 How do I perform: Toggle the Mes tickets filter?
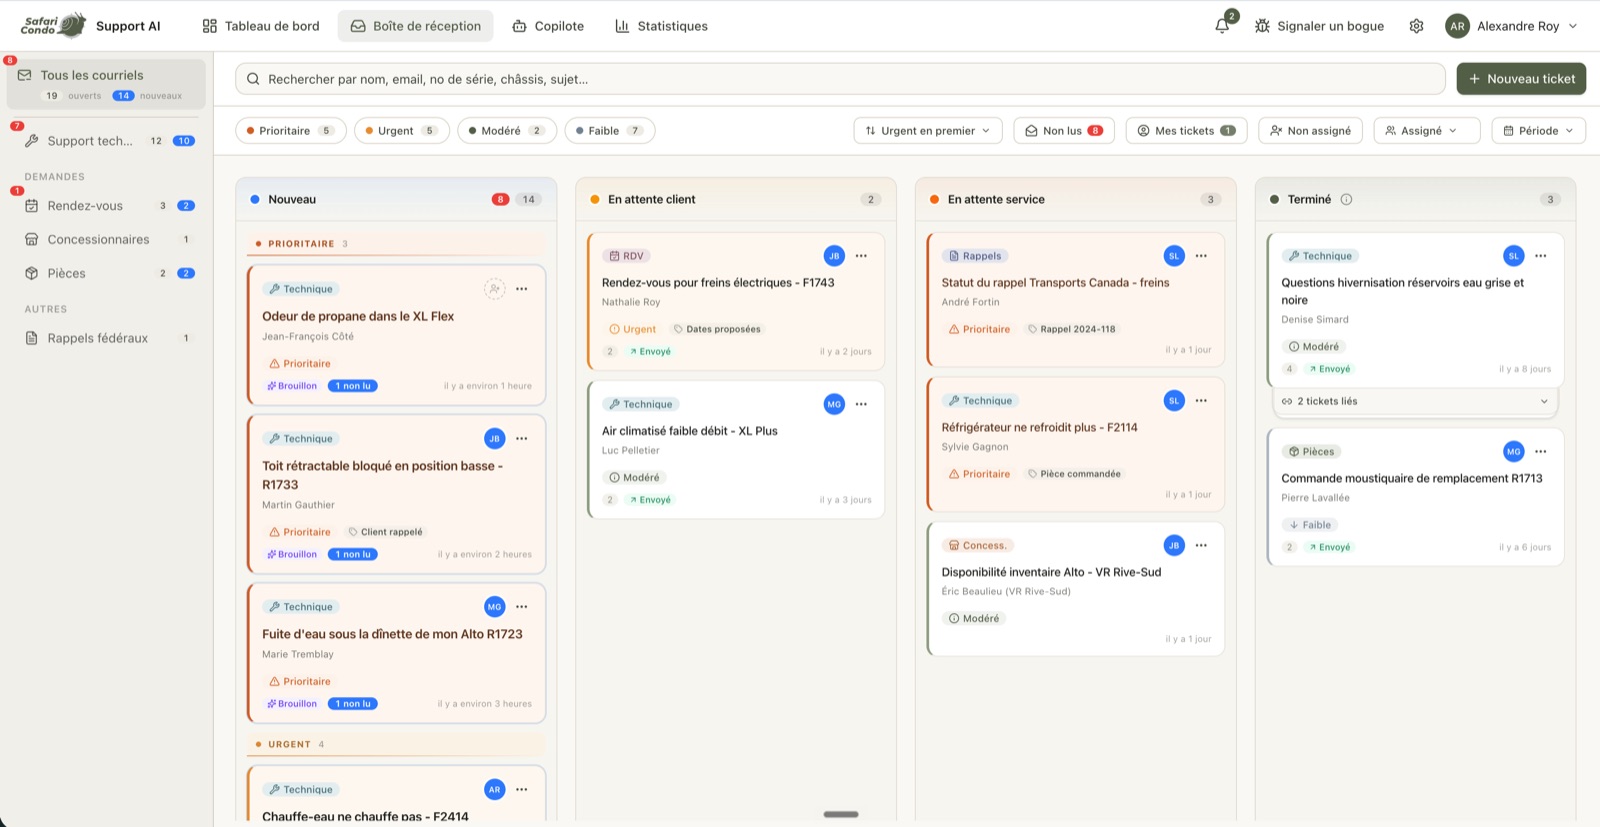point(1186,131)
